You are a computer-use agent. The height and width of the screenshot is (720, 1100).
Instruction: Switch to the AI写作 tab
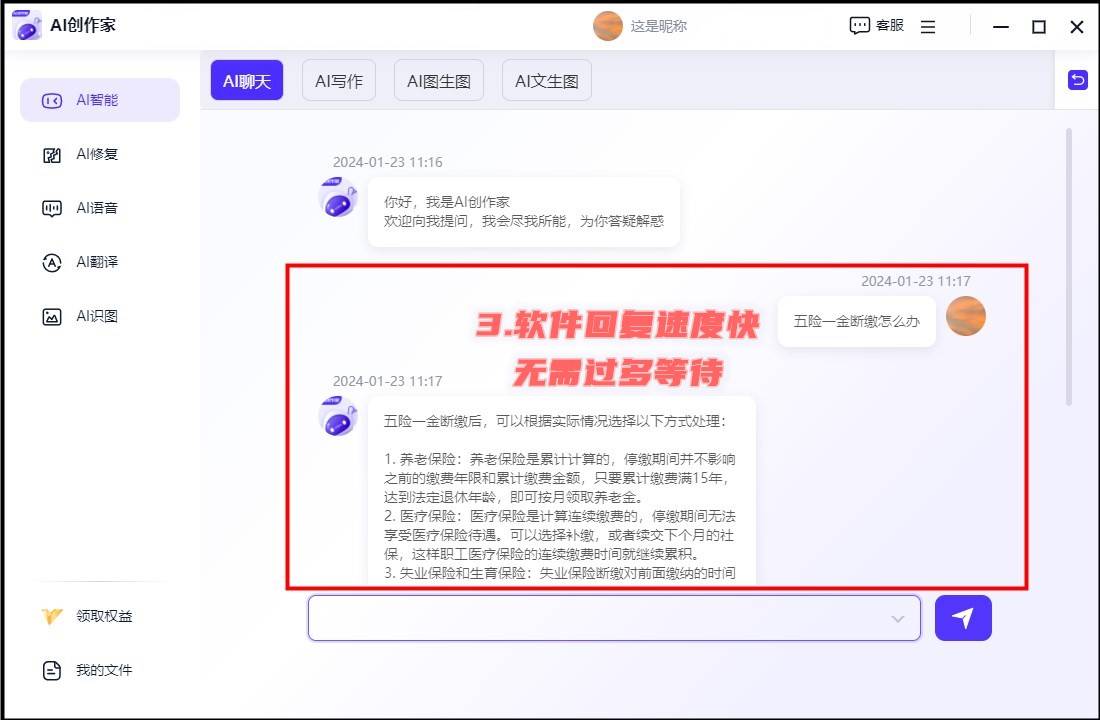tap(338, 81)
